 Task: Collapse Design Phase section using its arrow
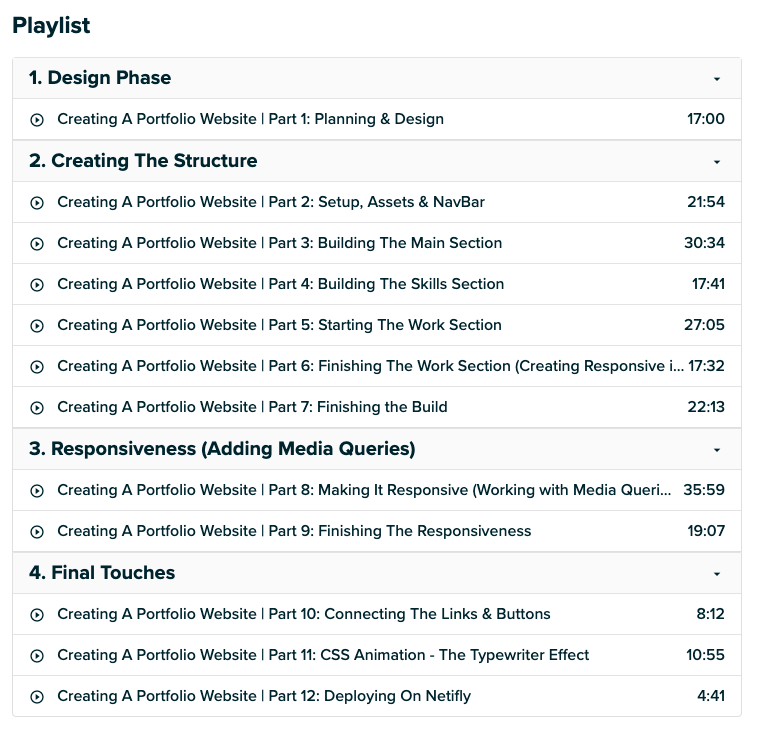(716, 79)
